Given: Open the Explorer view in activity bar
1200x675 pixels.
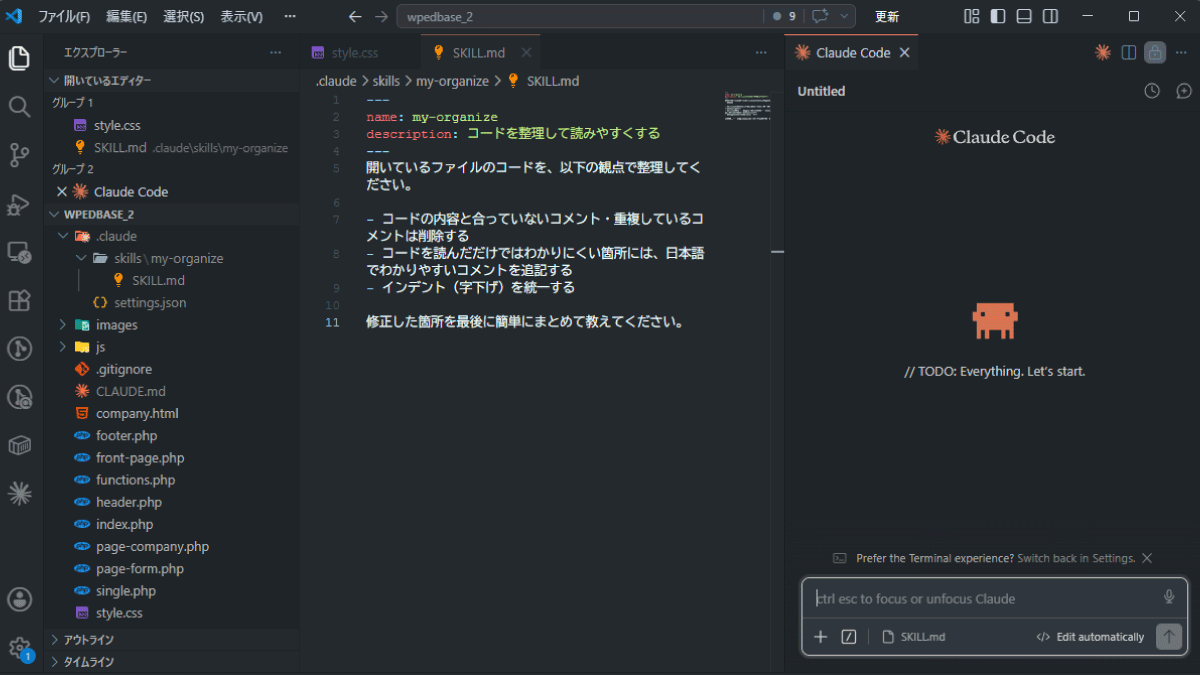Looking at the screenshot, I should pyautogui.click(x=19, y=58).
